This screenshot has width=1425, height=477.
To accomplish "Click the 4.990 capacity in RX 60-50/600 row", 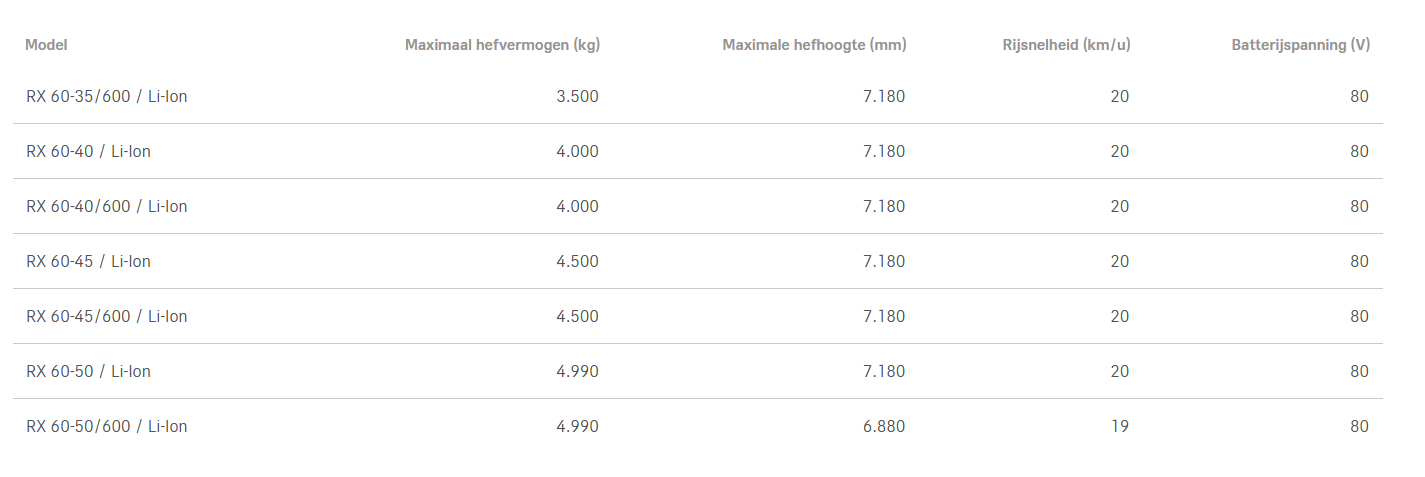I will click(x=577, y=427).
